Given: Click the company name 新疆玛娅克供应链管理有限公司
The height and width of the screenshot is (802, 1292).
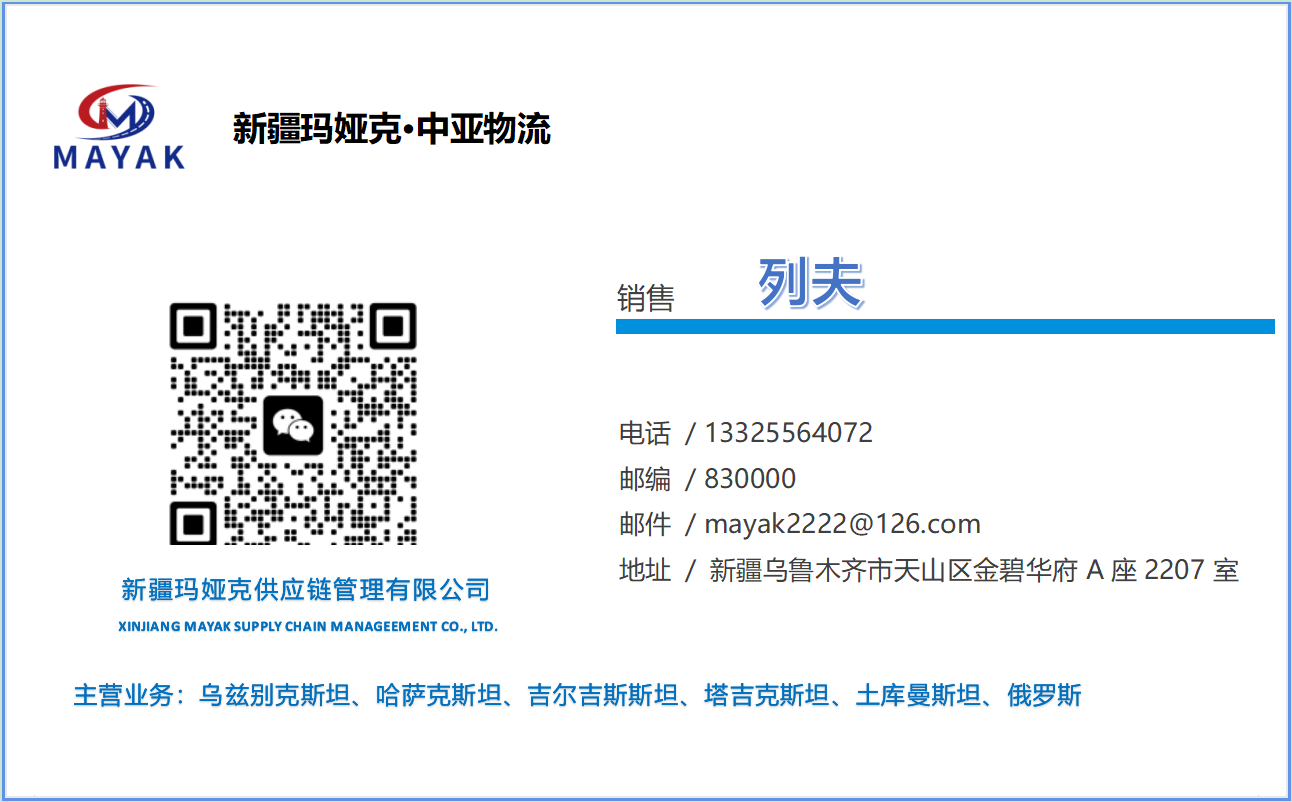Looking at the screenshot, I should [x=306, y=590].
